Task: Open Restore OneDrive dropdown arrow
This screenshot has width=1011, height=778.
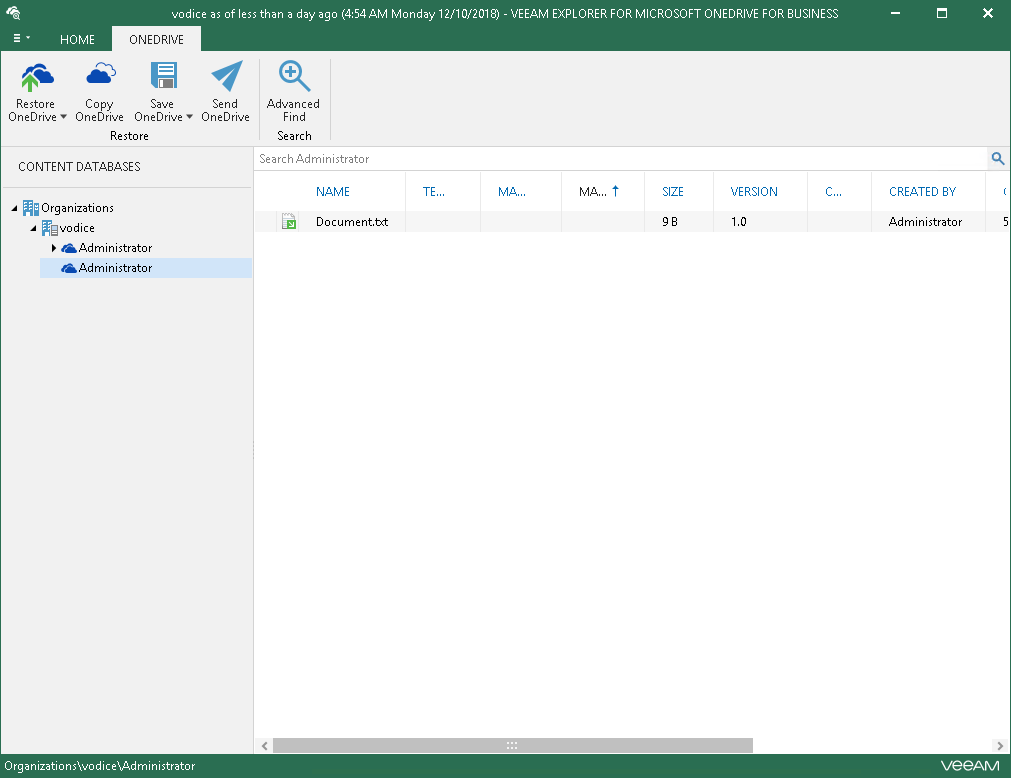Action: [63, 117]
